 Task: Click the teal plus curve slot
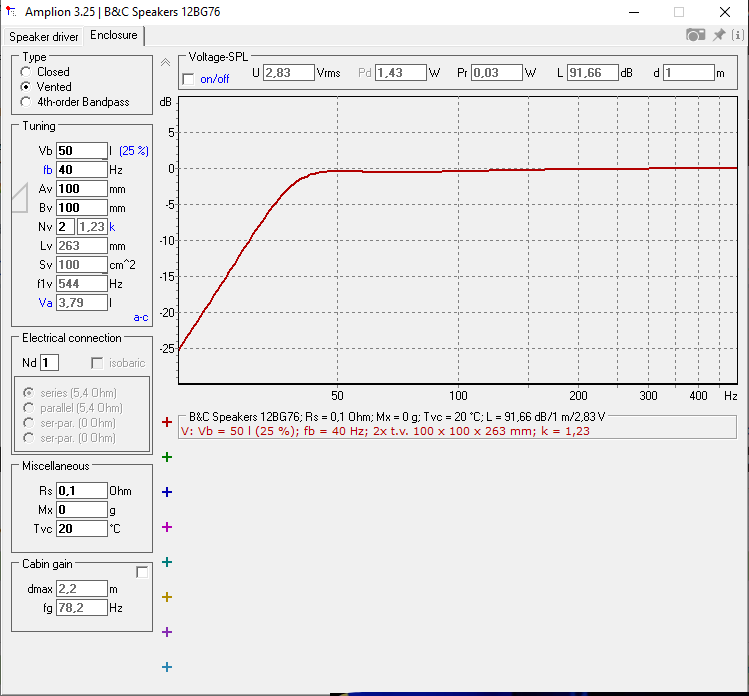click(x=167, y=562)
